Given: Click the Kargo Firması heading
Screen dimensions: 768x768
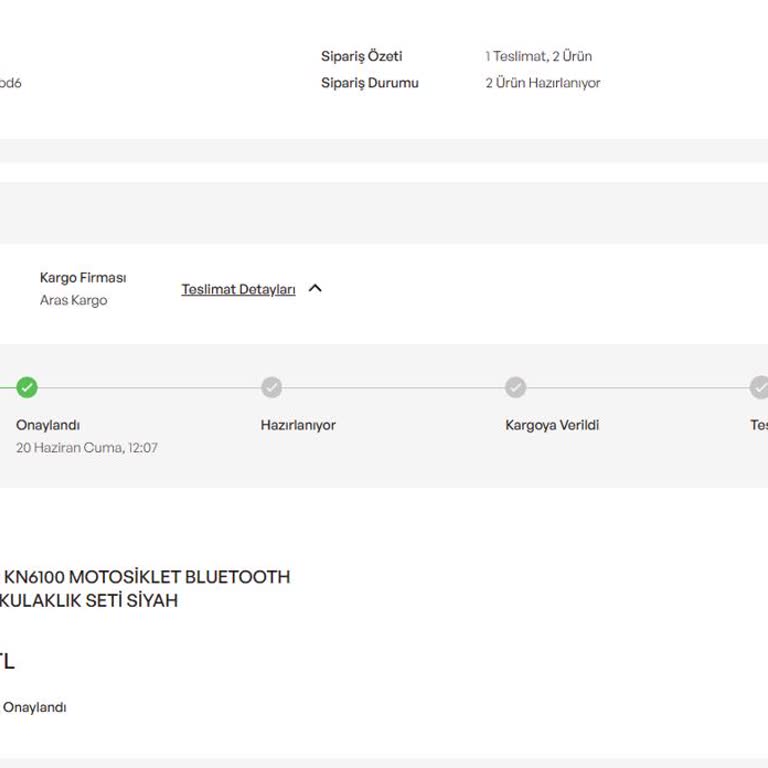Looking at the screenshot, I should click(83, 278).
